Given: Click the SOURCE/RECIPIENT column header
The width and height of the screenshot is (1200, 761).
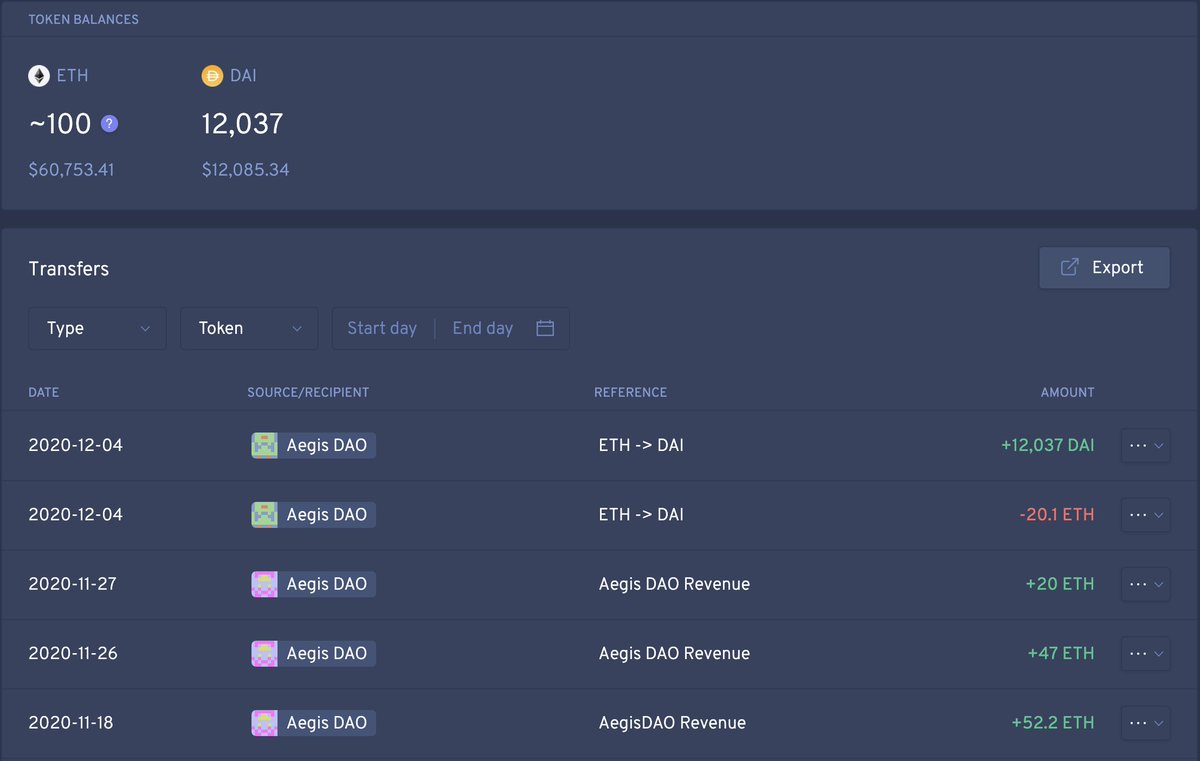Looking at the screenshot, I should pyautogui.click(x=308, y=392).
